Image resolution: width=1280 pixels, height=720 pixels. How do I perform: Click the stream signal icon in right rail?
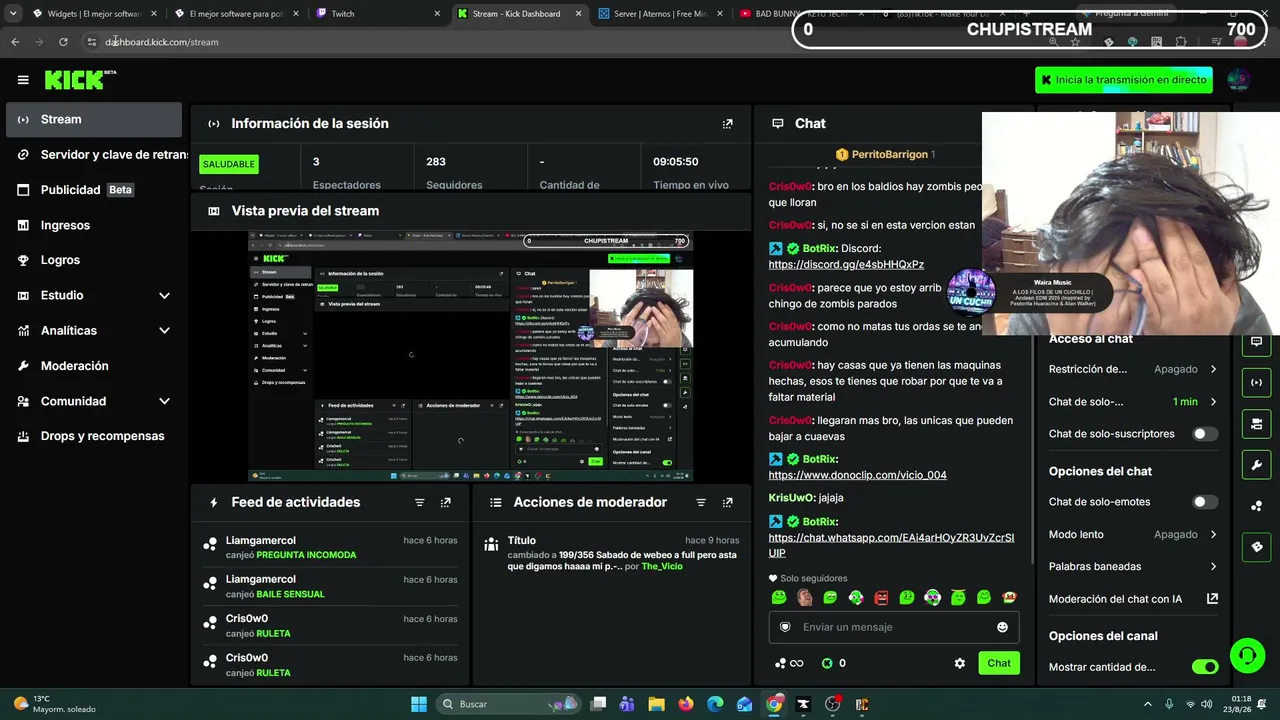tap(1257, 382)
